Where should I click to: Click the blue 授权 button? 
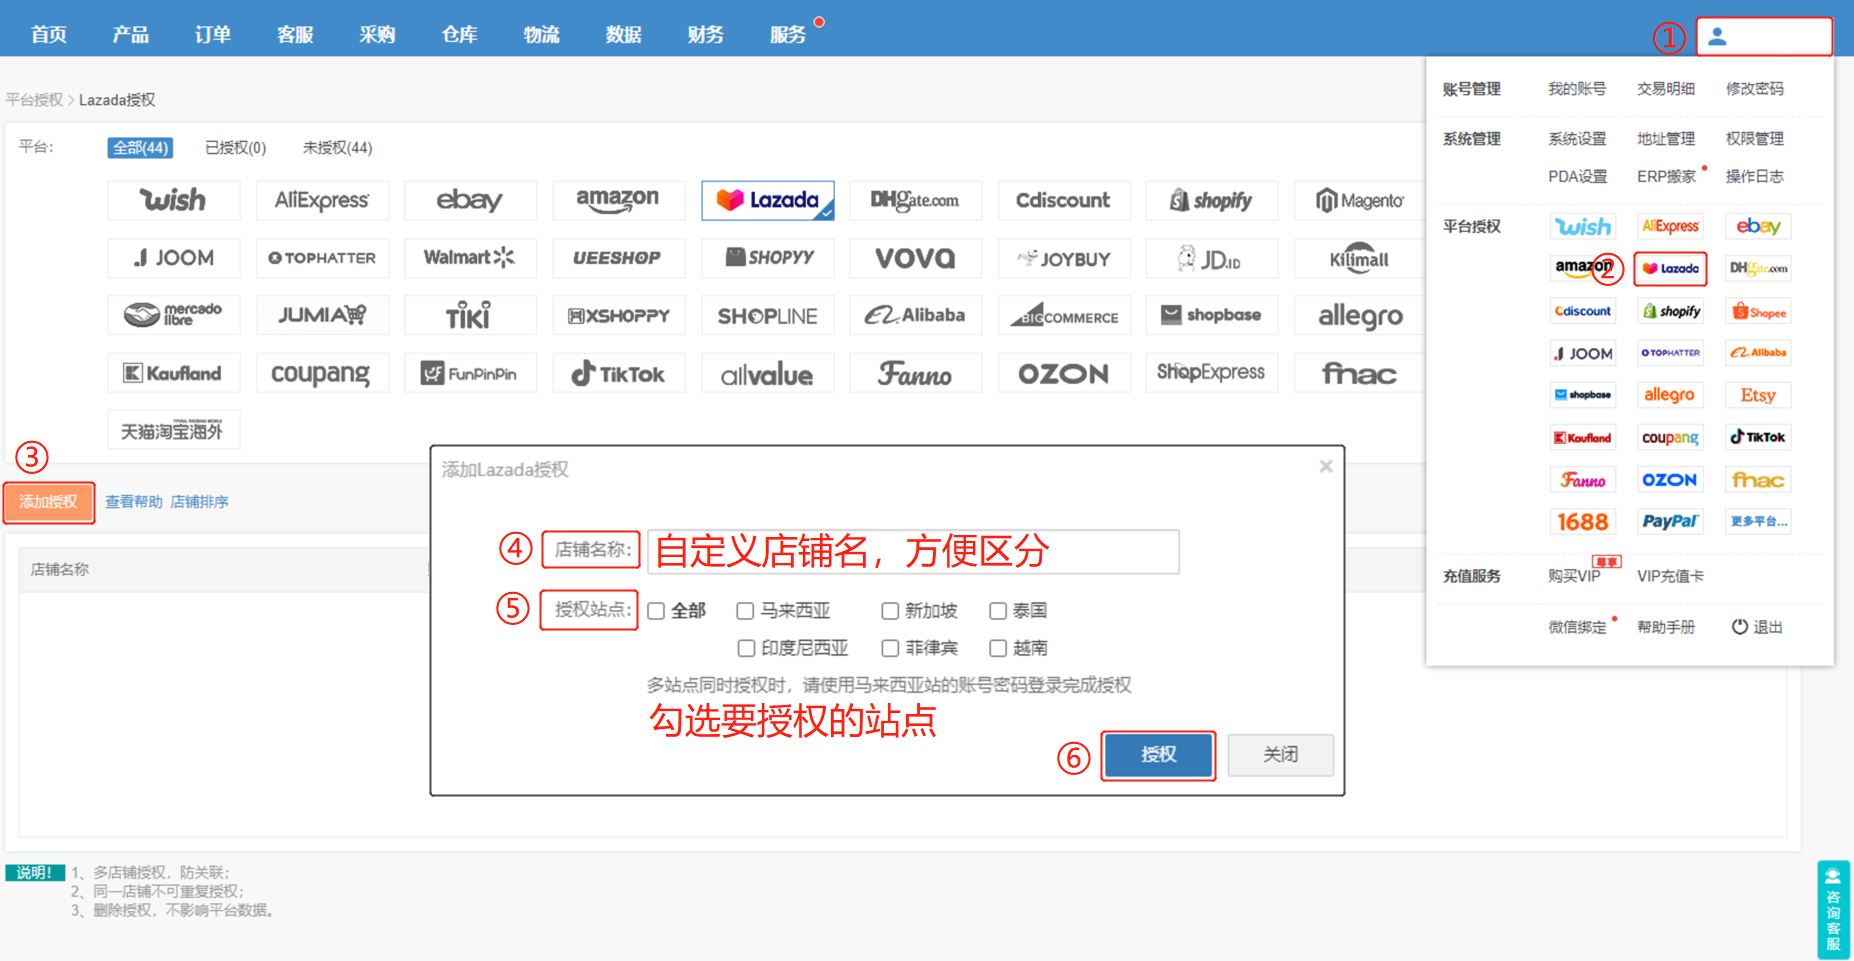tap(1158, 755)
